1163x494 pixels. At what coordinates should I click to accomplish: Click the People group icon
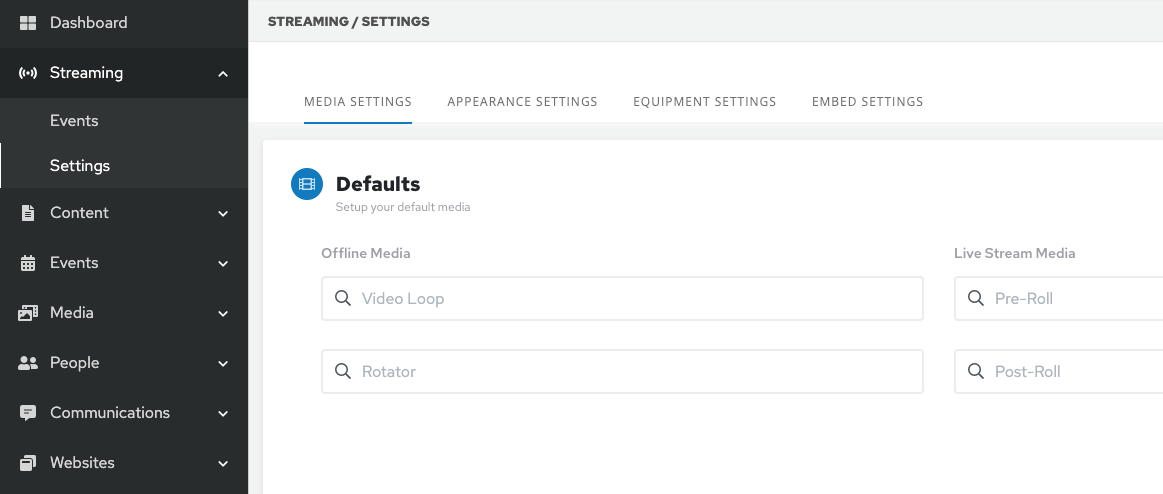pyautogui.click(x=28, y=363)
